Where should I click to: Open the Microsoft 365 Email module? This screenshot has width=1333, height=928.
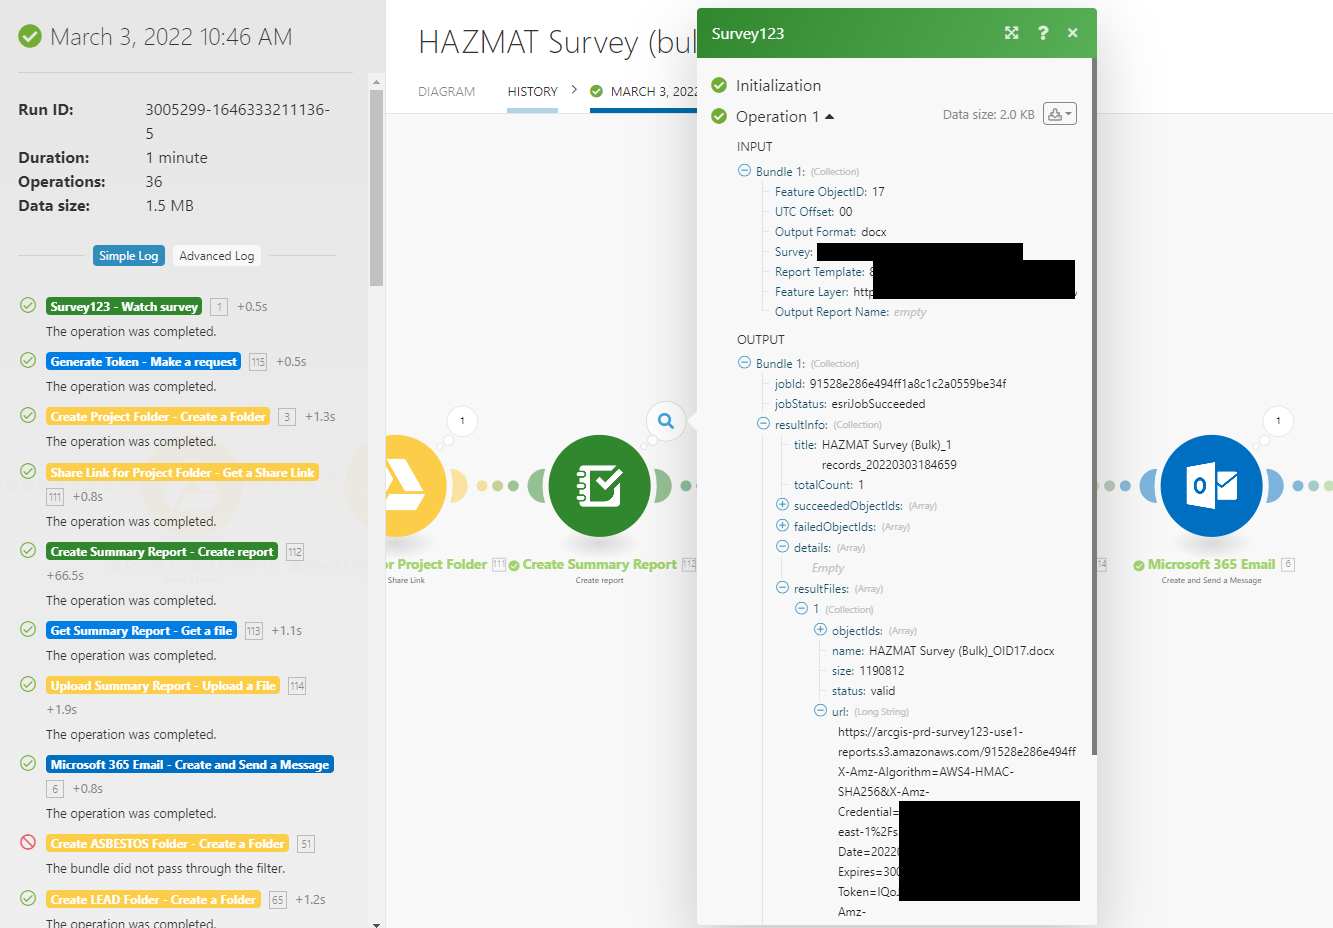click(x=1211, y=486)
